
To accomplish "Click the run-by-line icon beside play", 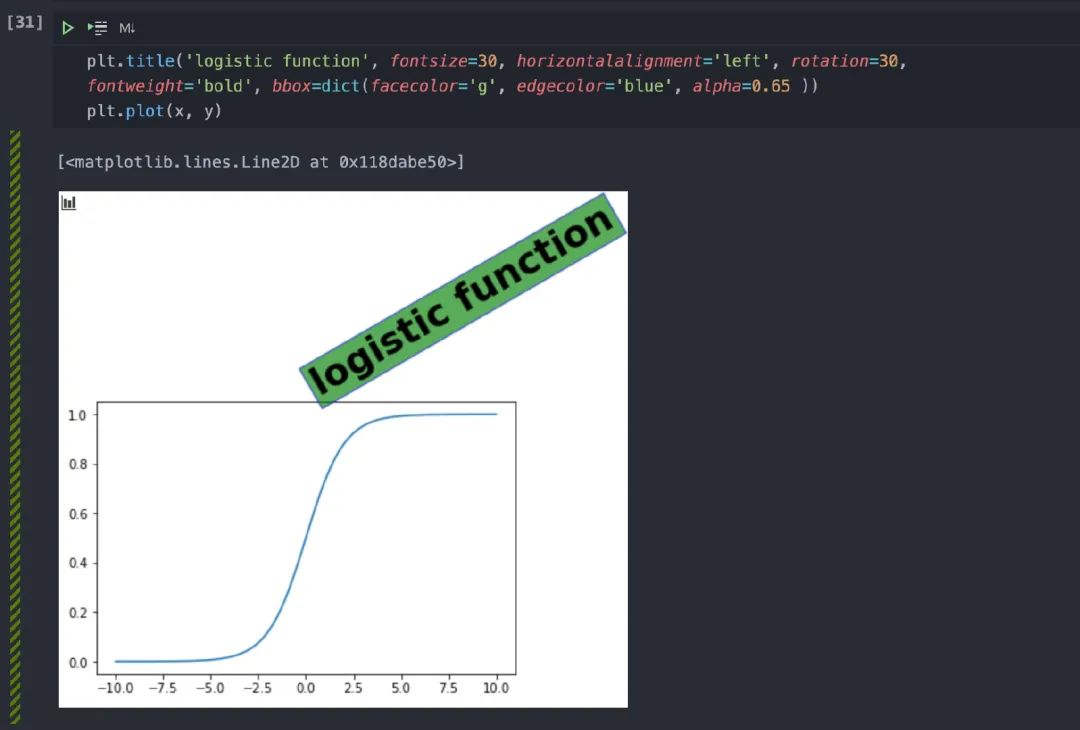I will (97, 28).
